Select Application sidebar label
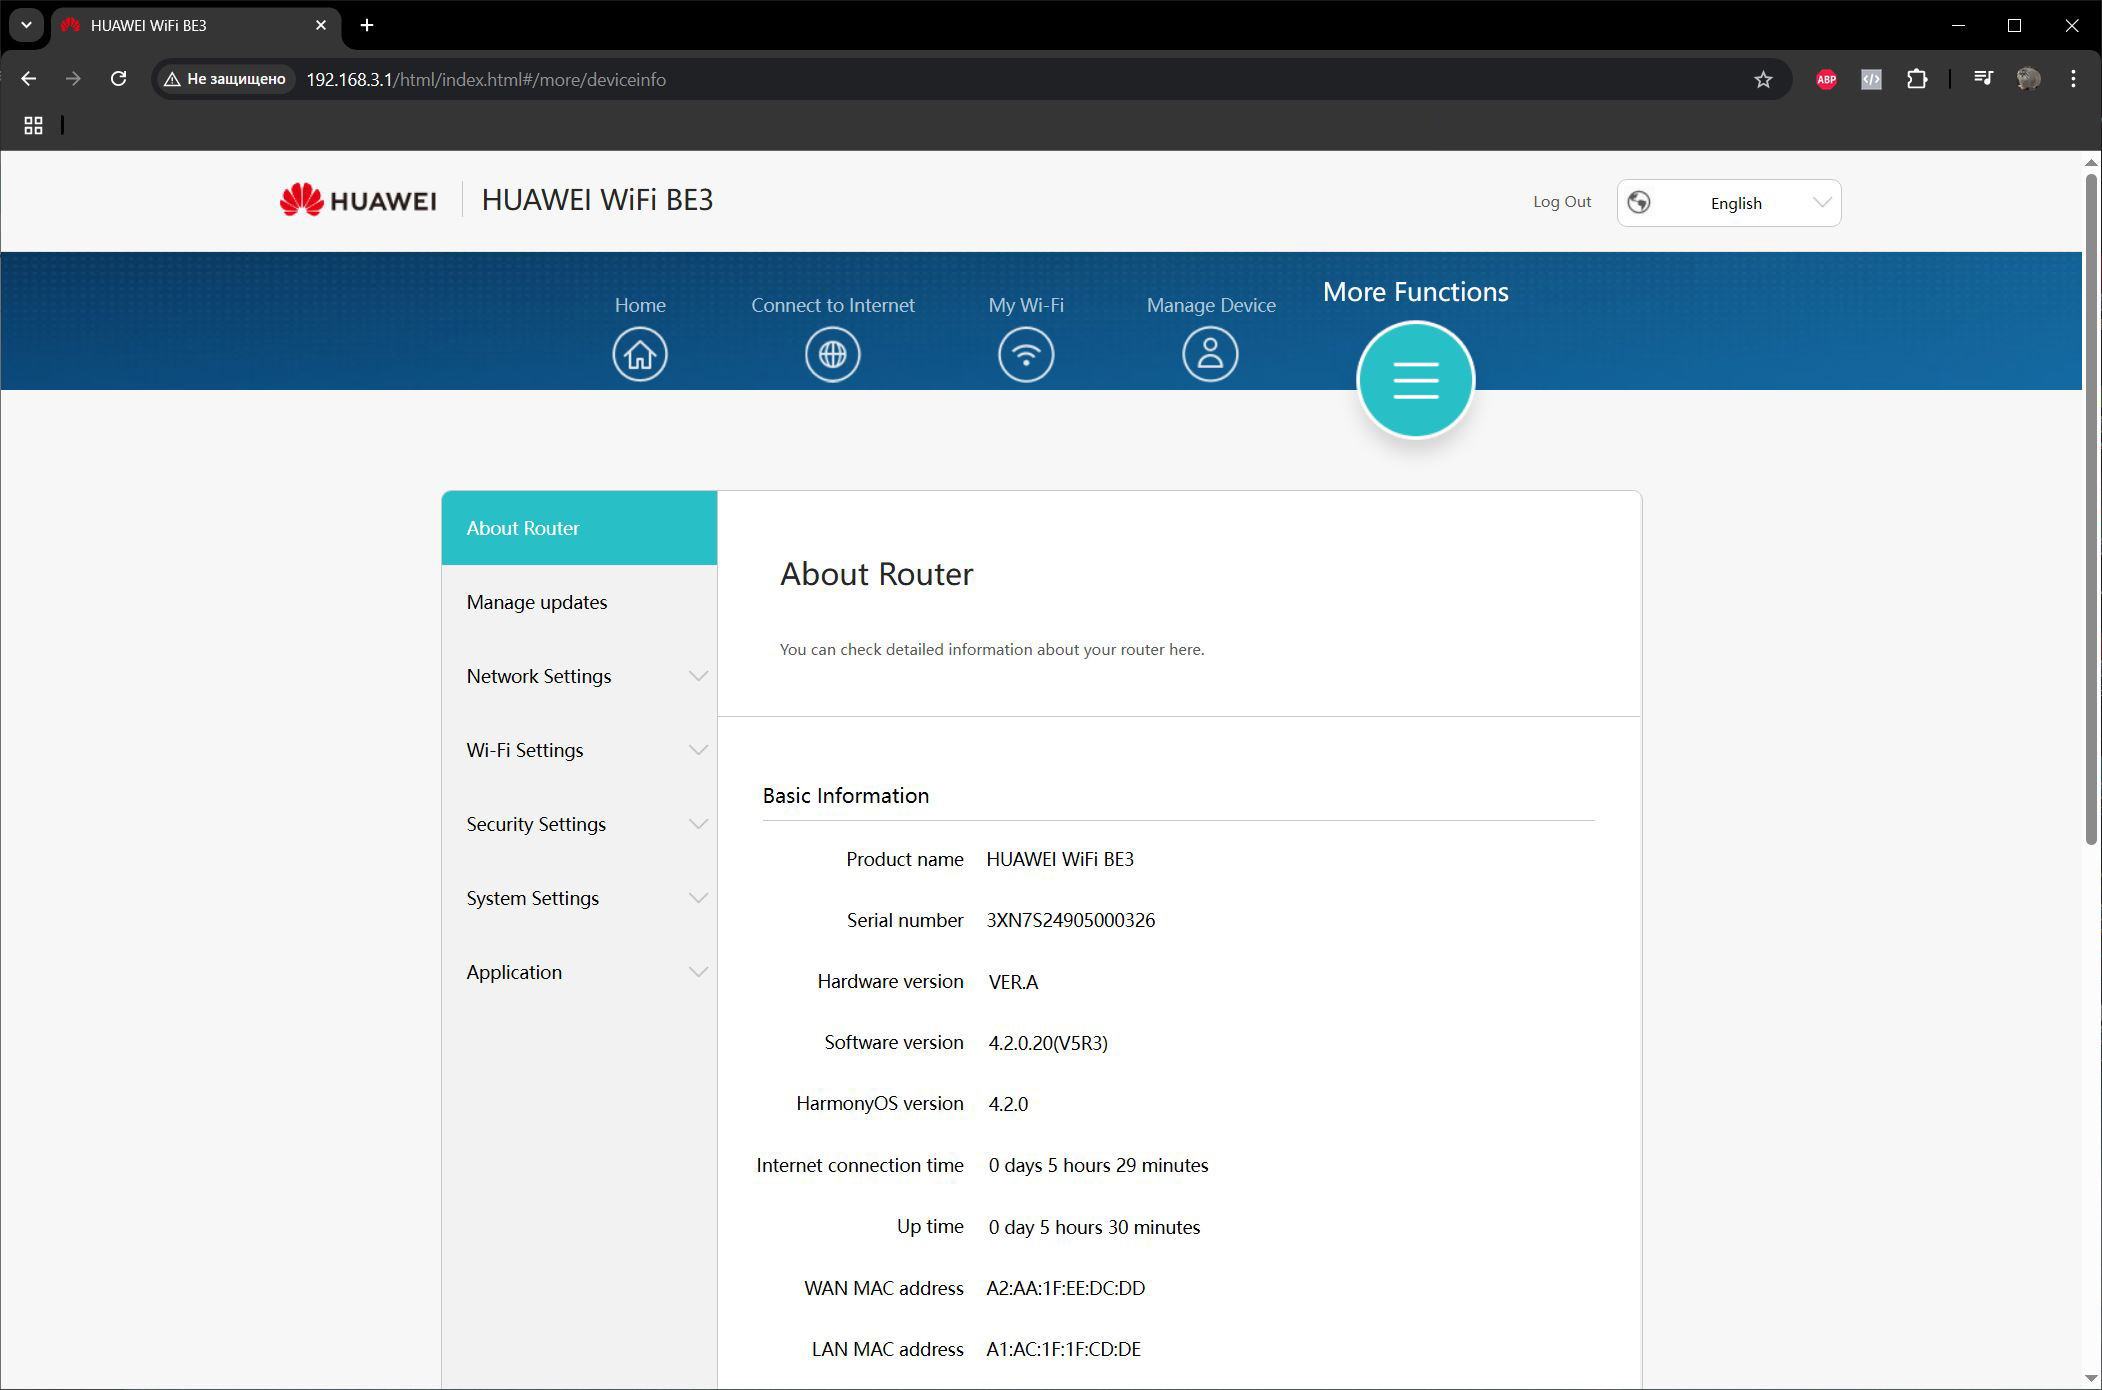 tap(514, 972)
